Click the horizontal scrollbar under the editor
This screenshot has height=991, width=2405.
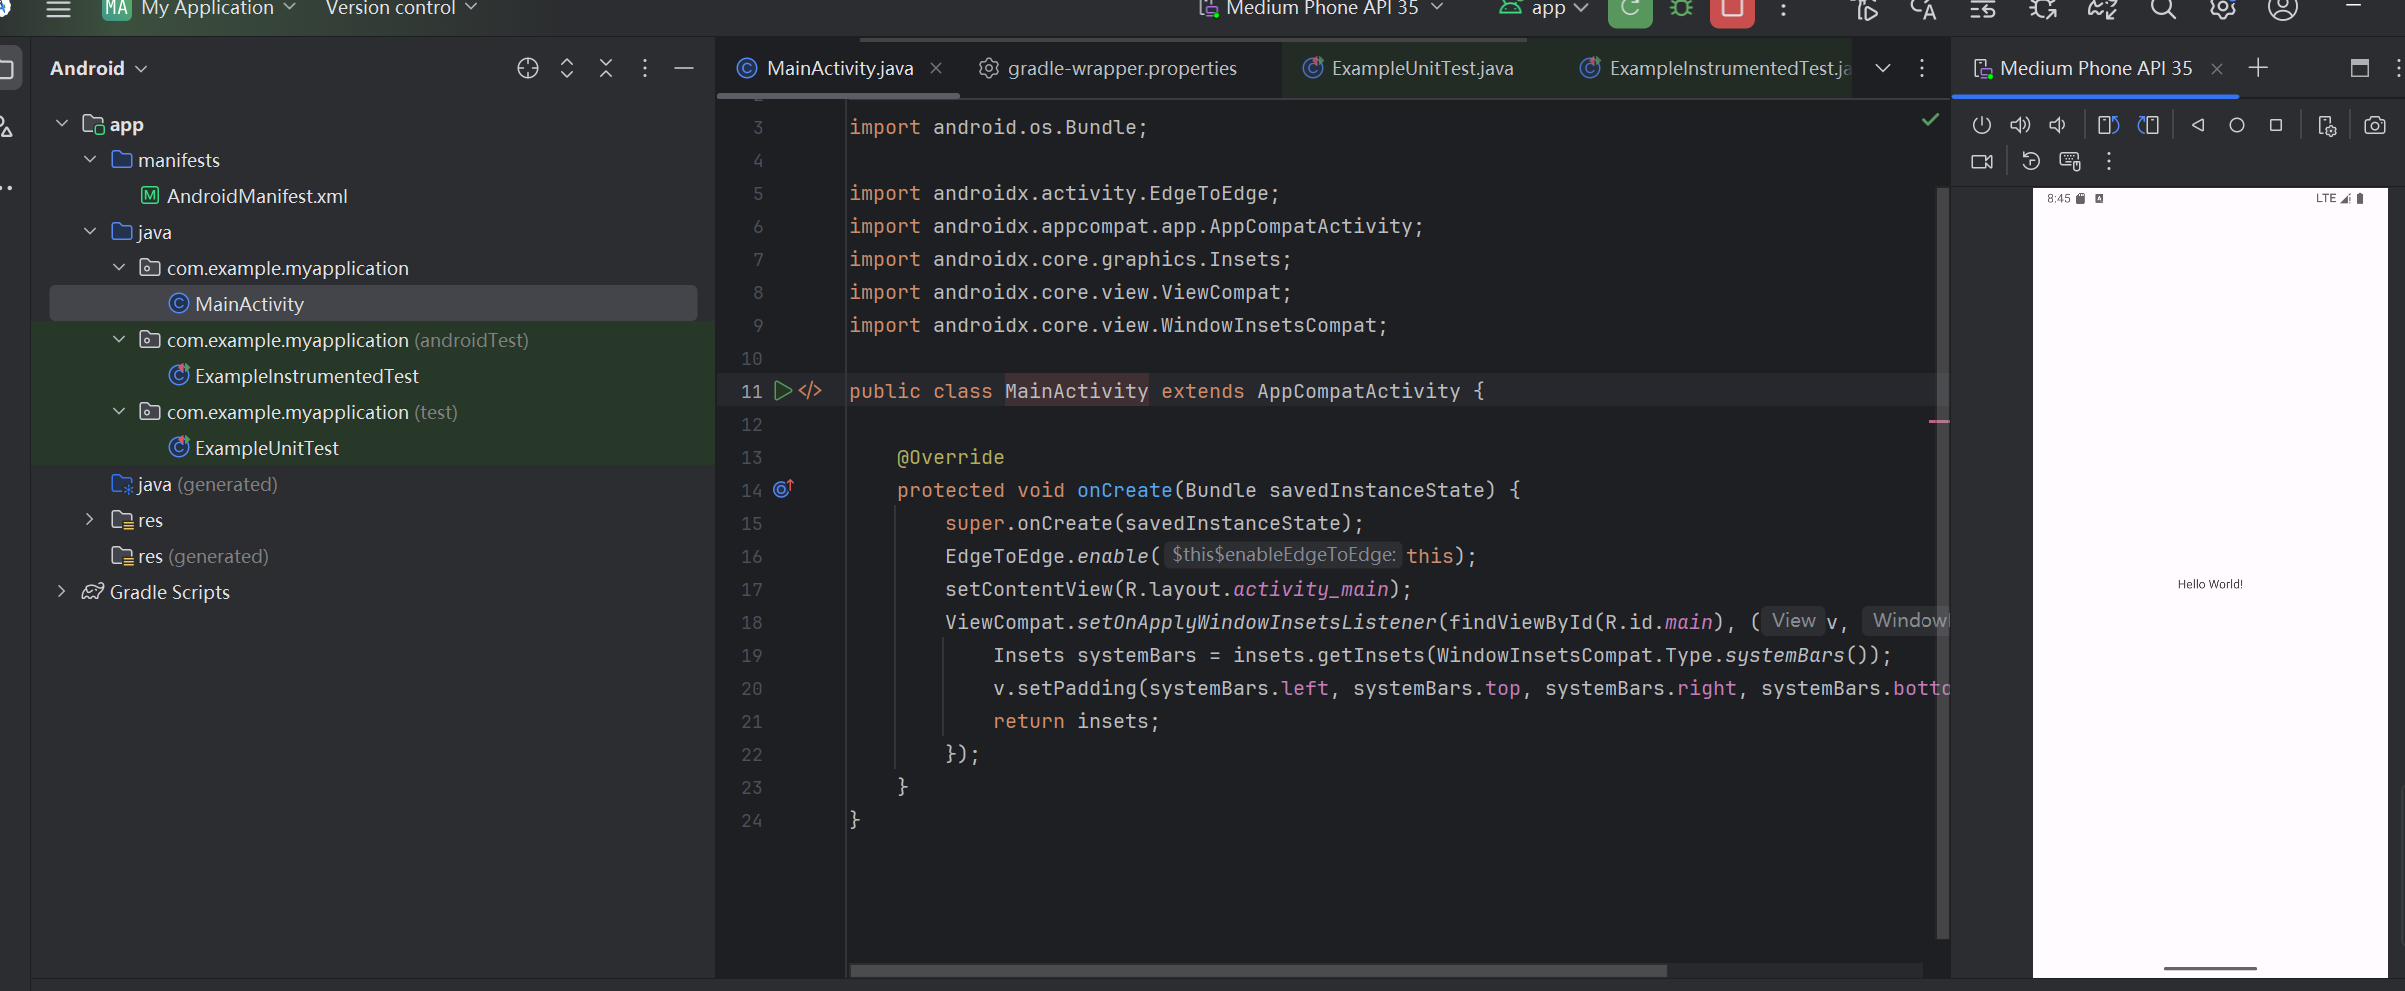1258,970
